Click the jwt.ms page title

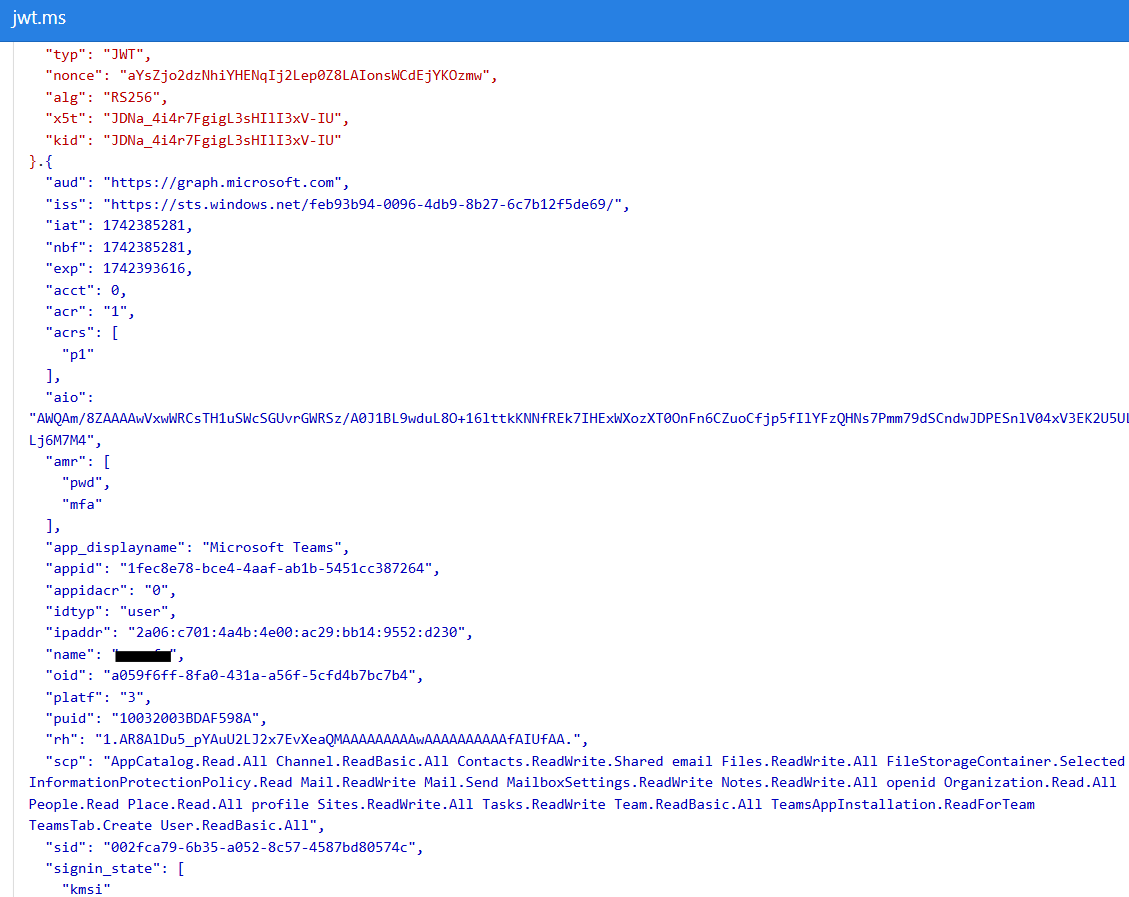click(x=39, y=18)
